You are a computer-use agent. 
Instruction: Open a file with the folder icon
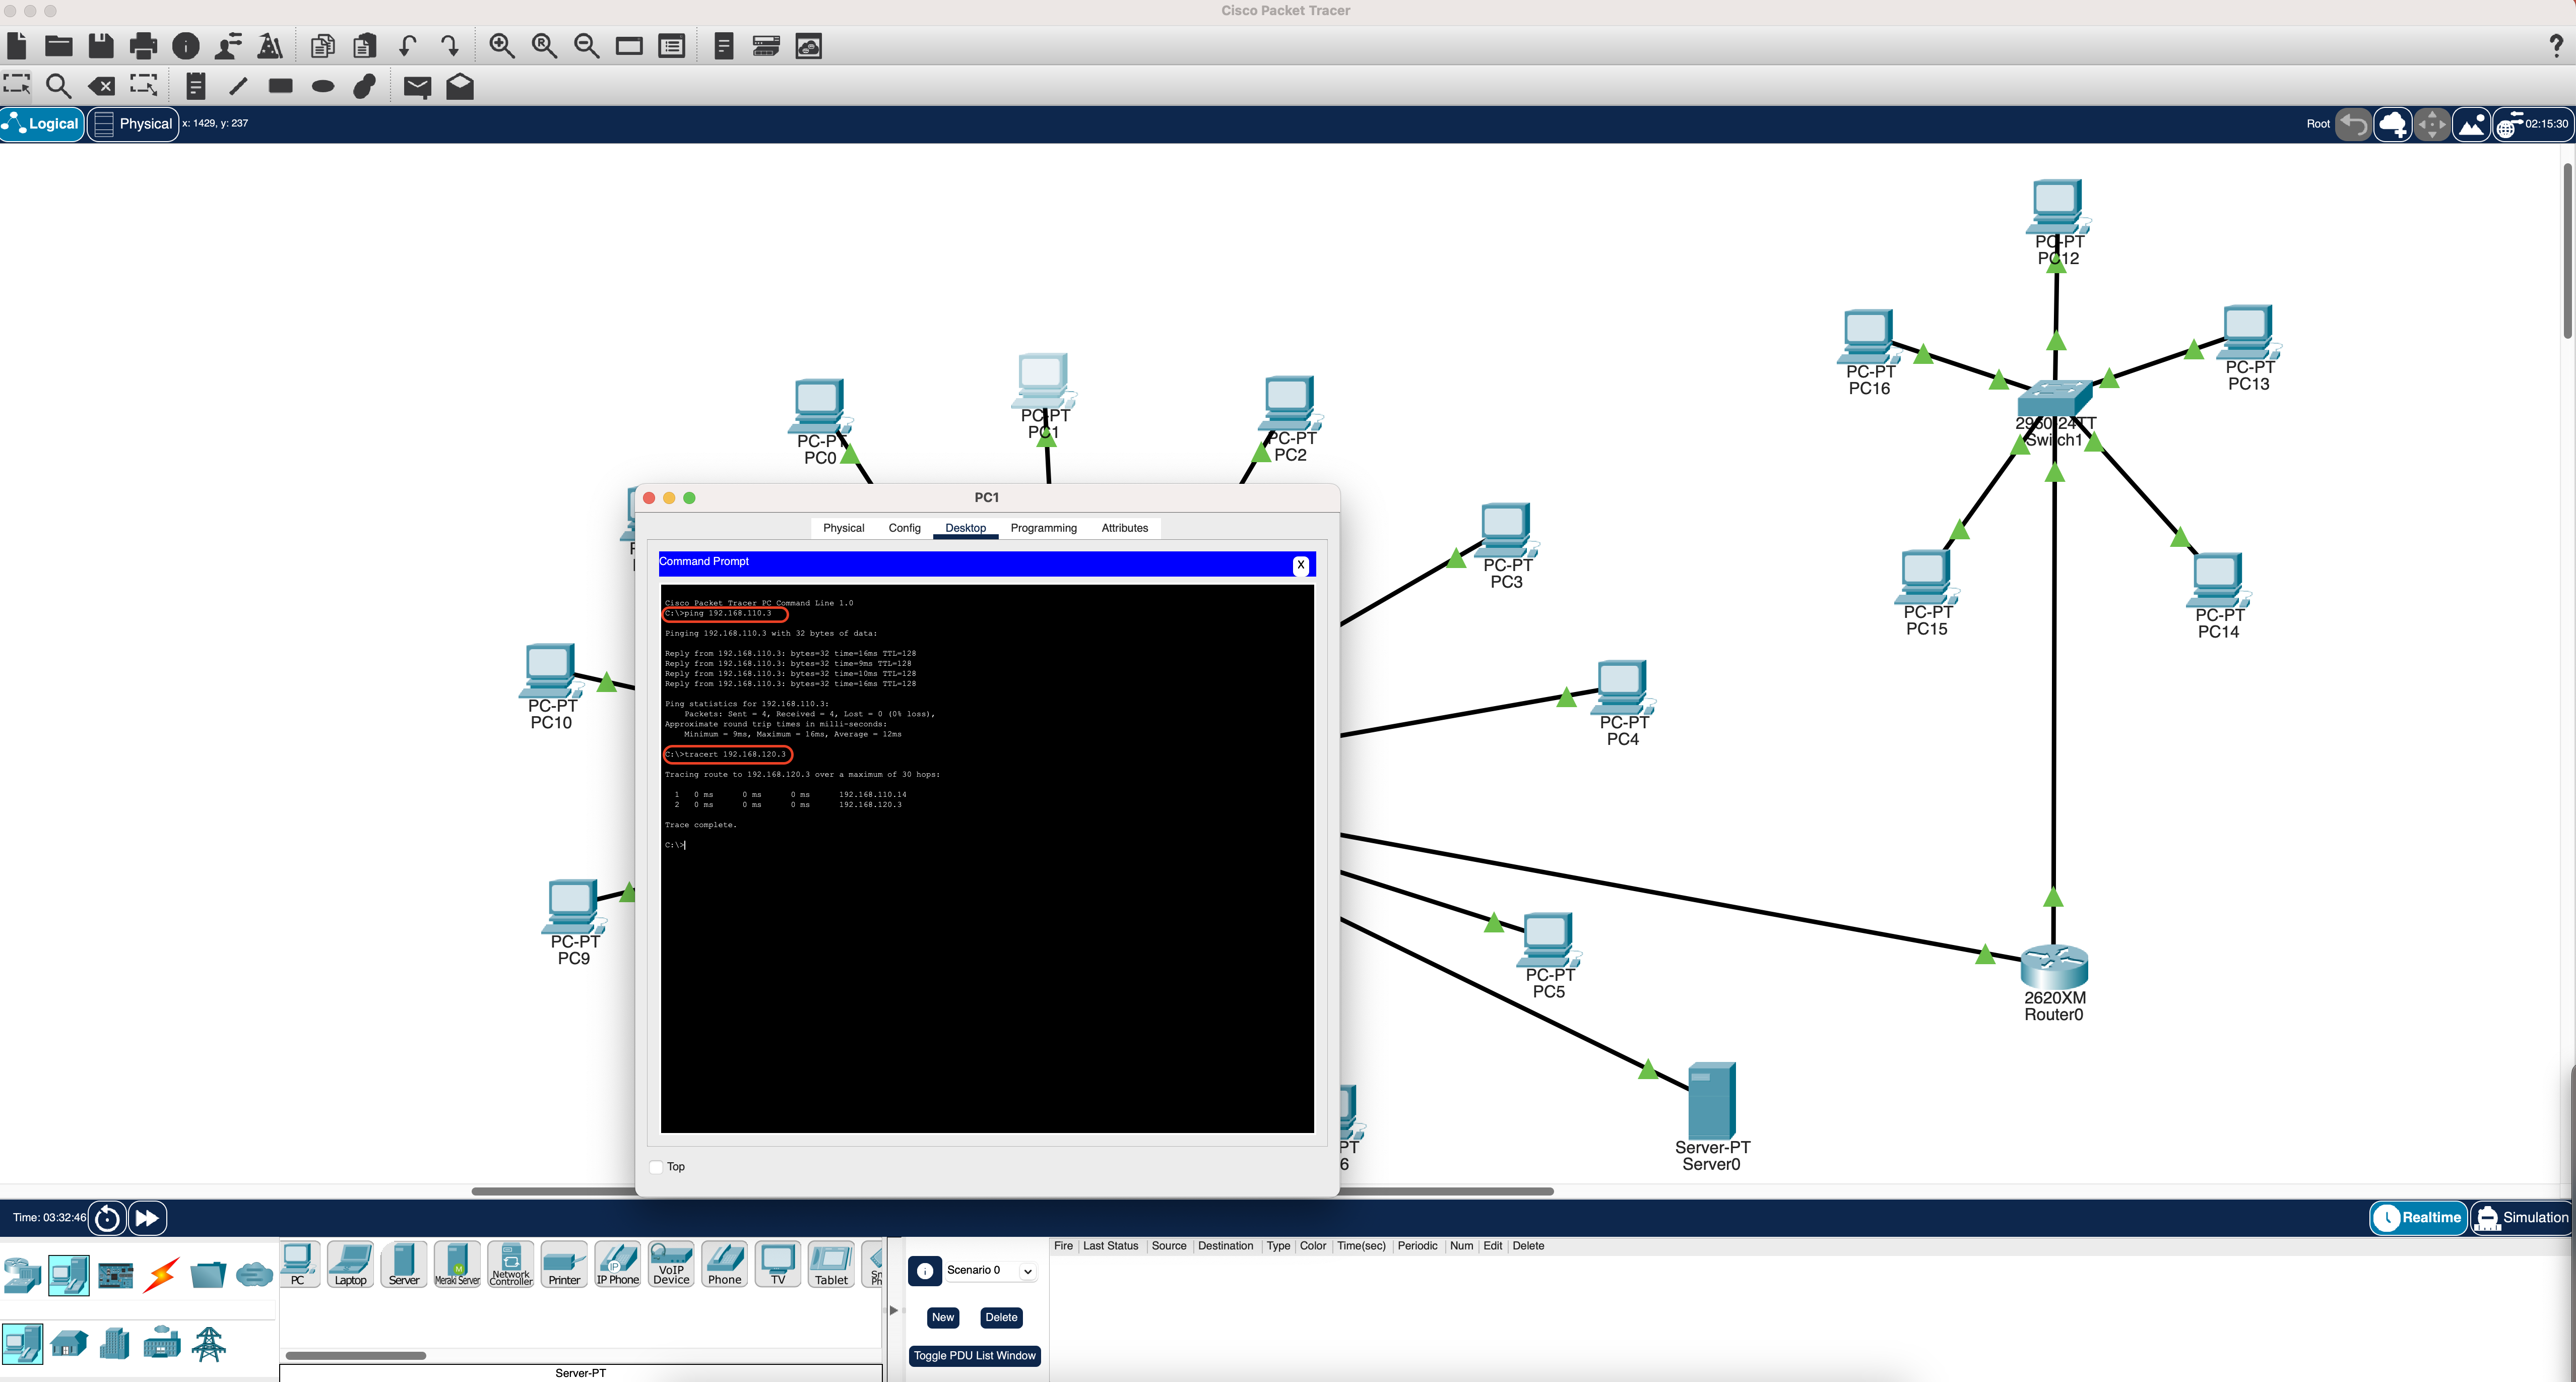tap(59, 46)
